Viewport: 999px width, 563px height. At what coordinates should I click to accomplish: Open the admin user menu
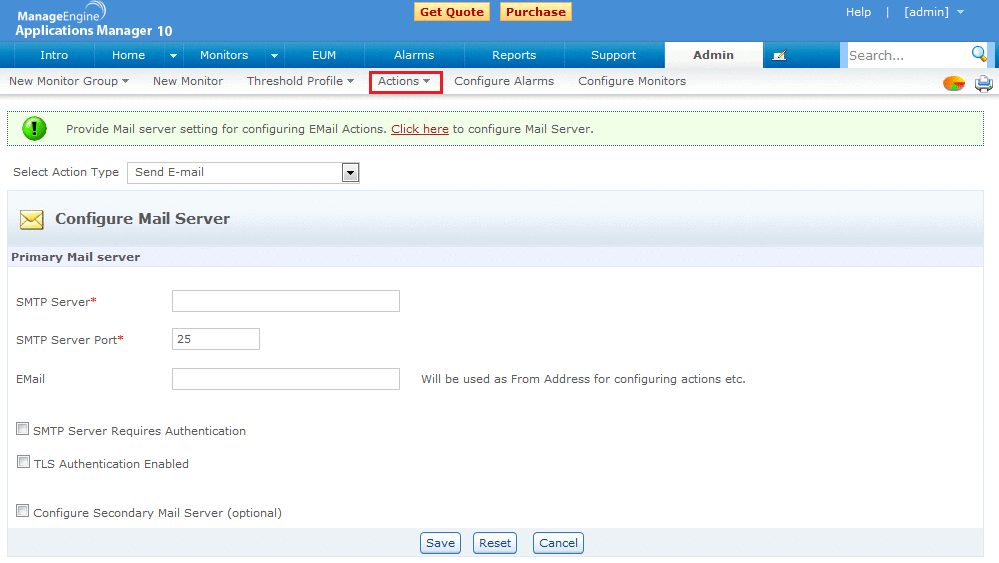pyautogui.click(x=934, y=12)
